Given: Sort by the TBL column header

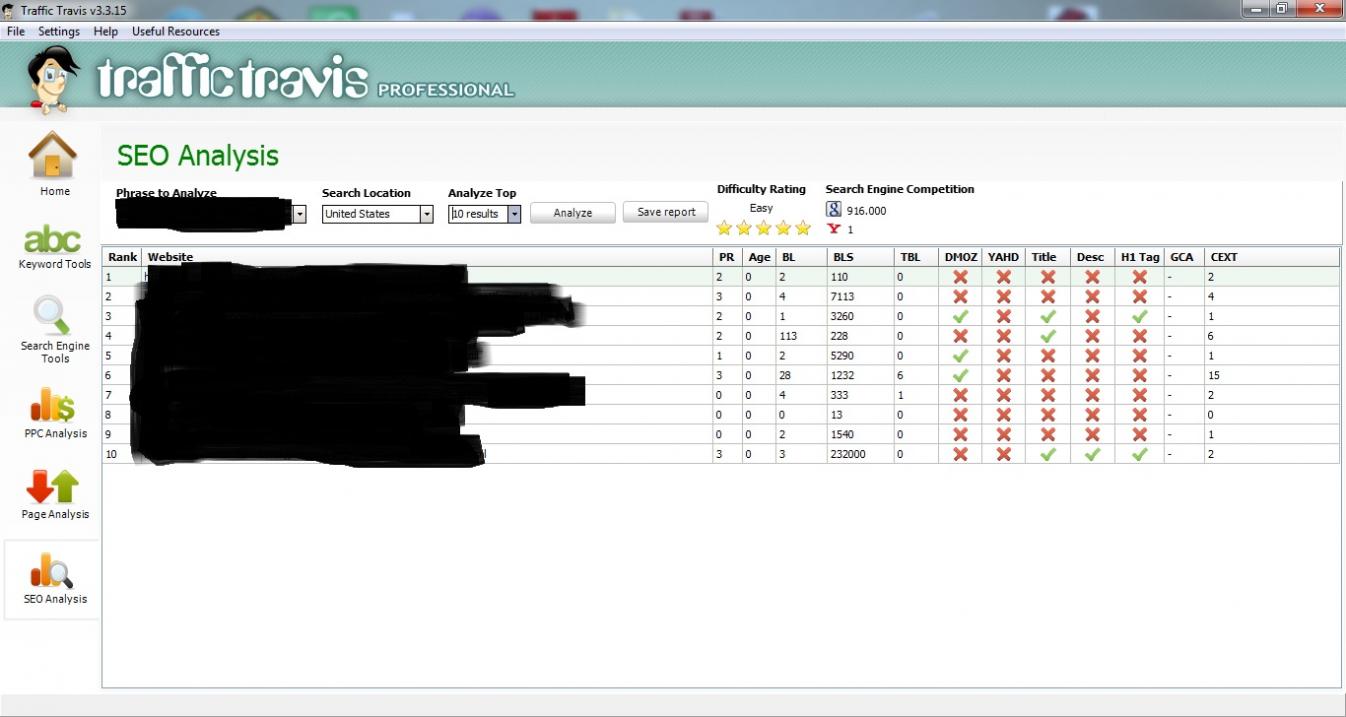Looking at the screenshot, I should coord(916,257).
